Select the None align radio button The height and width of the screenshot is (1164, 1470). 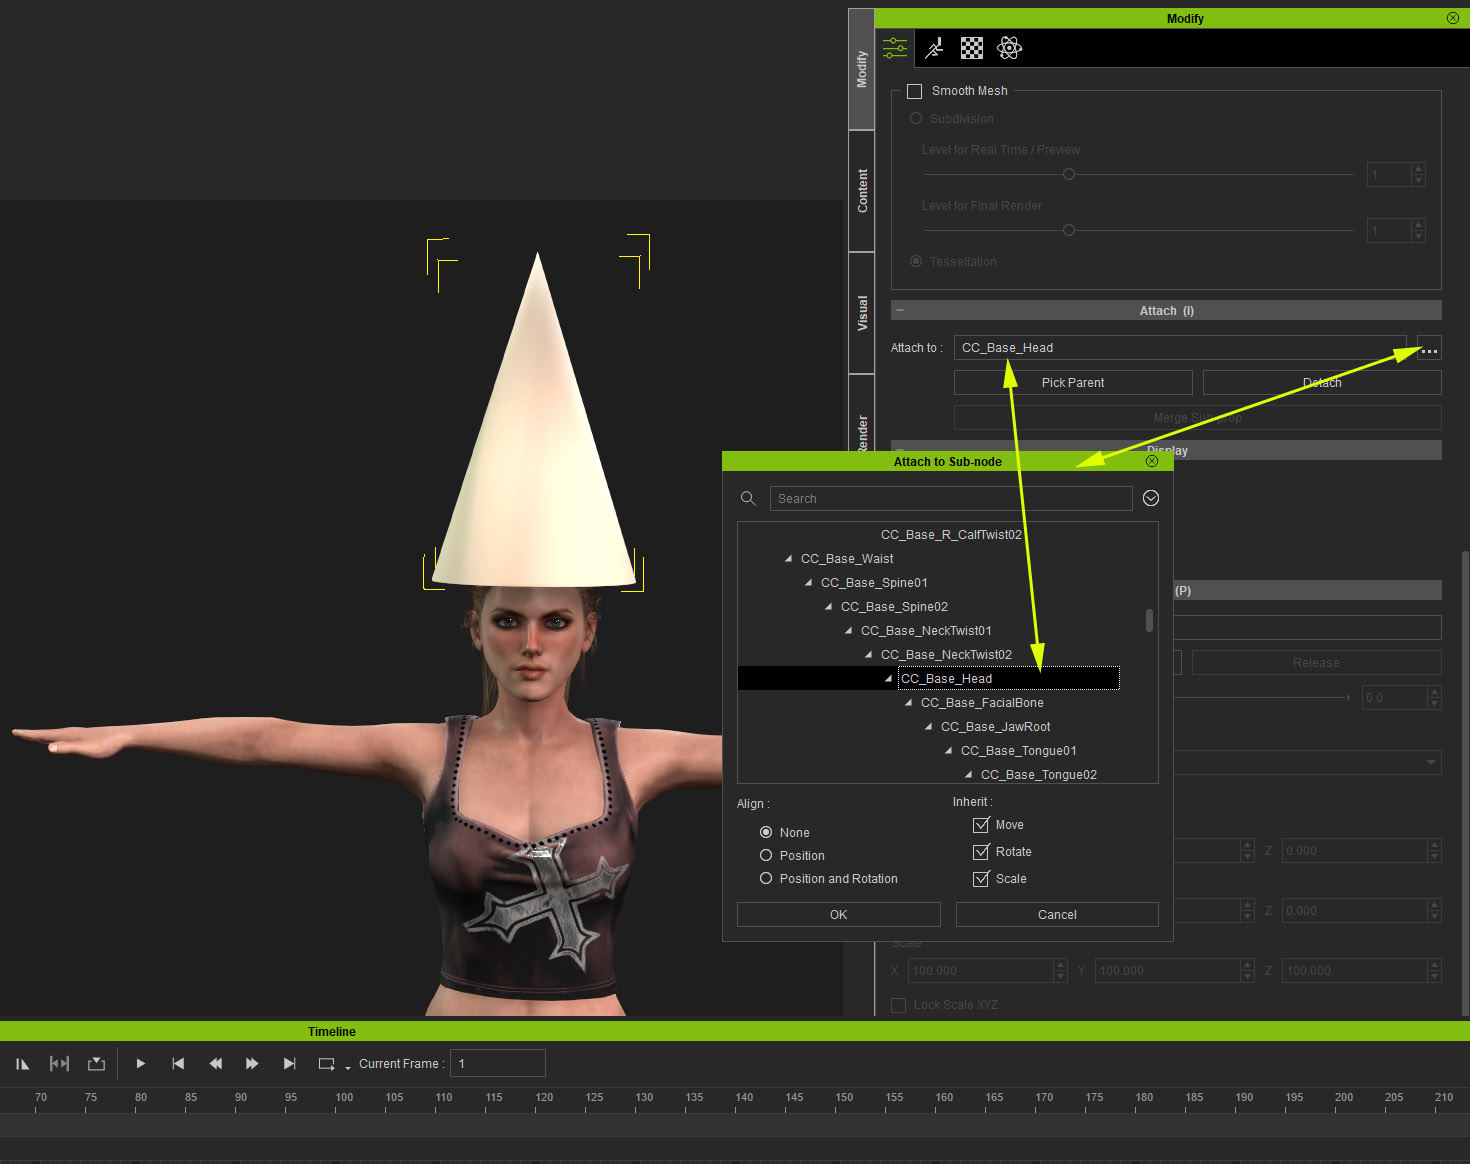[766, 832]
